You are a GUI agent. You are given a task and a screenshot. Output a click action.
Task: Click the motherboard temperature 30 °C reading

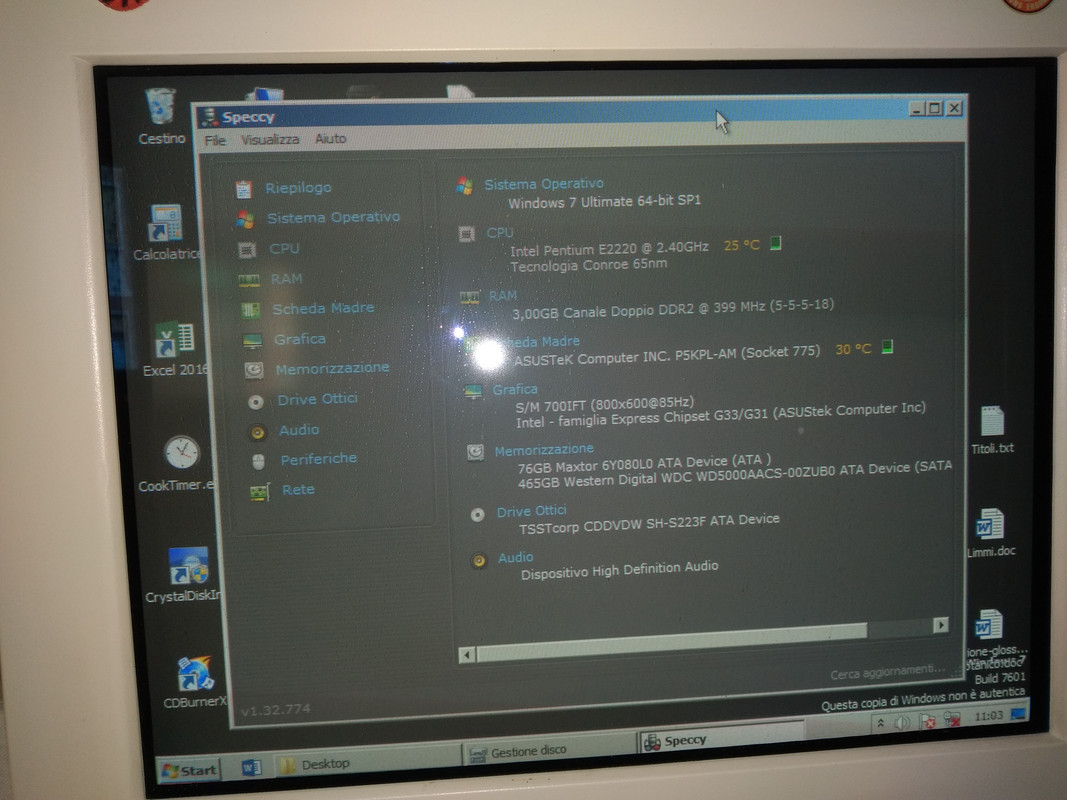853,349
